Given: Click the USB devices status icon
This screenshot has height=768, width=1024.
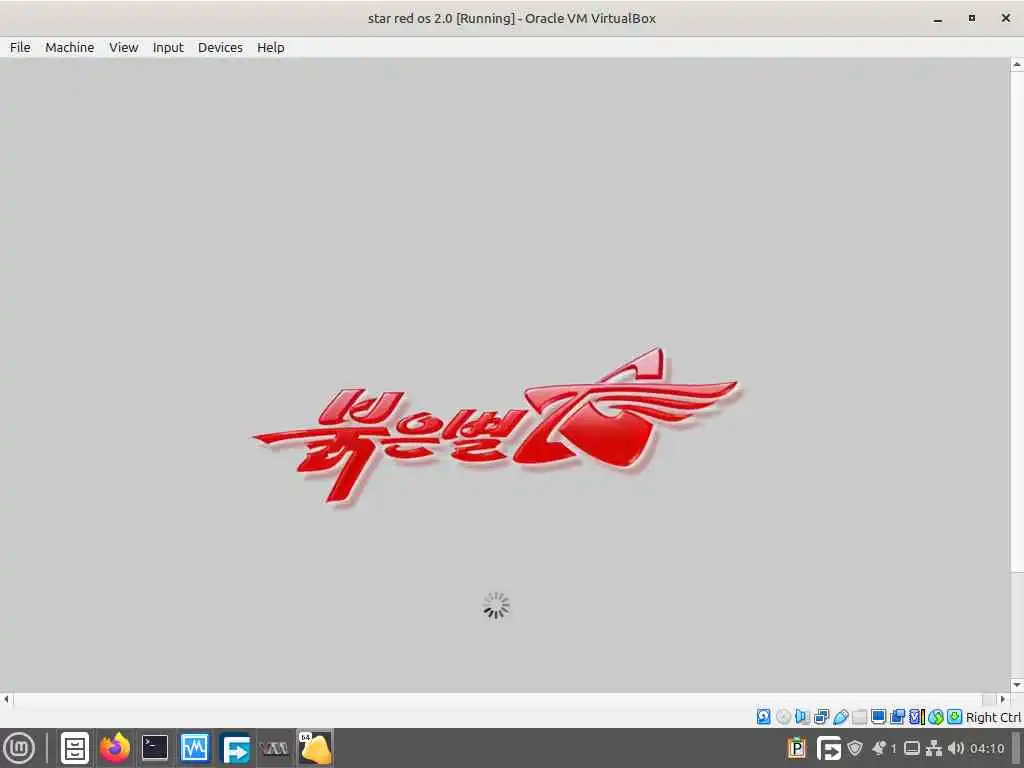Looking at the screenshot, I should pyautogui.click(x=840, y=717).
